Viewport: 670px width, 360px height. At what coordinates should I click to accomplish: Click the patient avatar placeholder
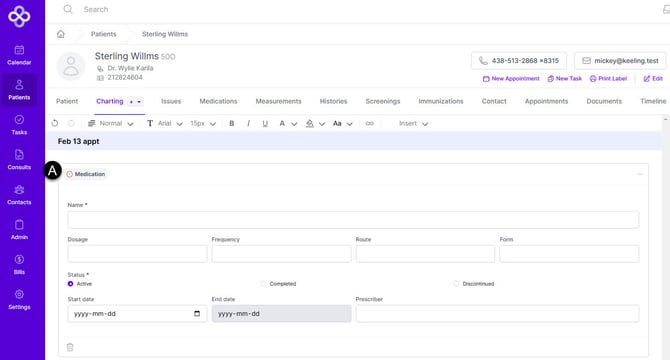[x=71, y=66]
